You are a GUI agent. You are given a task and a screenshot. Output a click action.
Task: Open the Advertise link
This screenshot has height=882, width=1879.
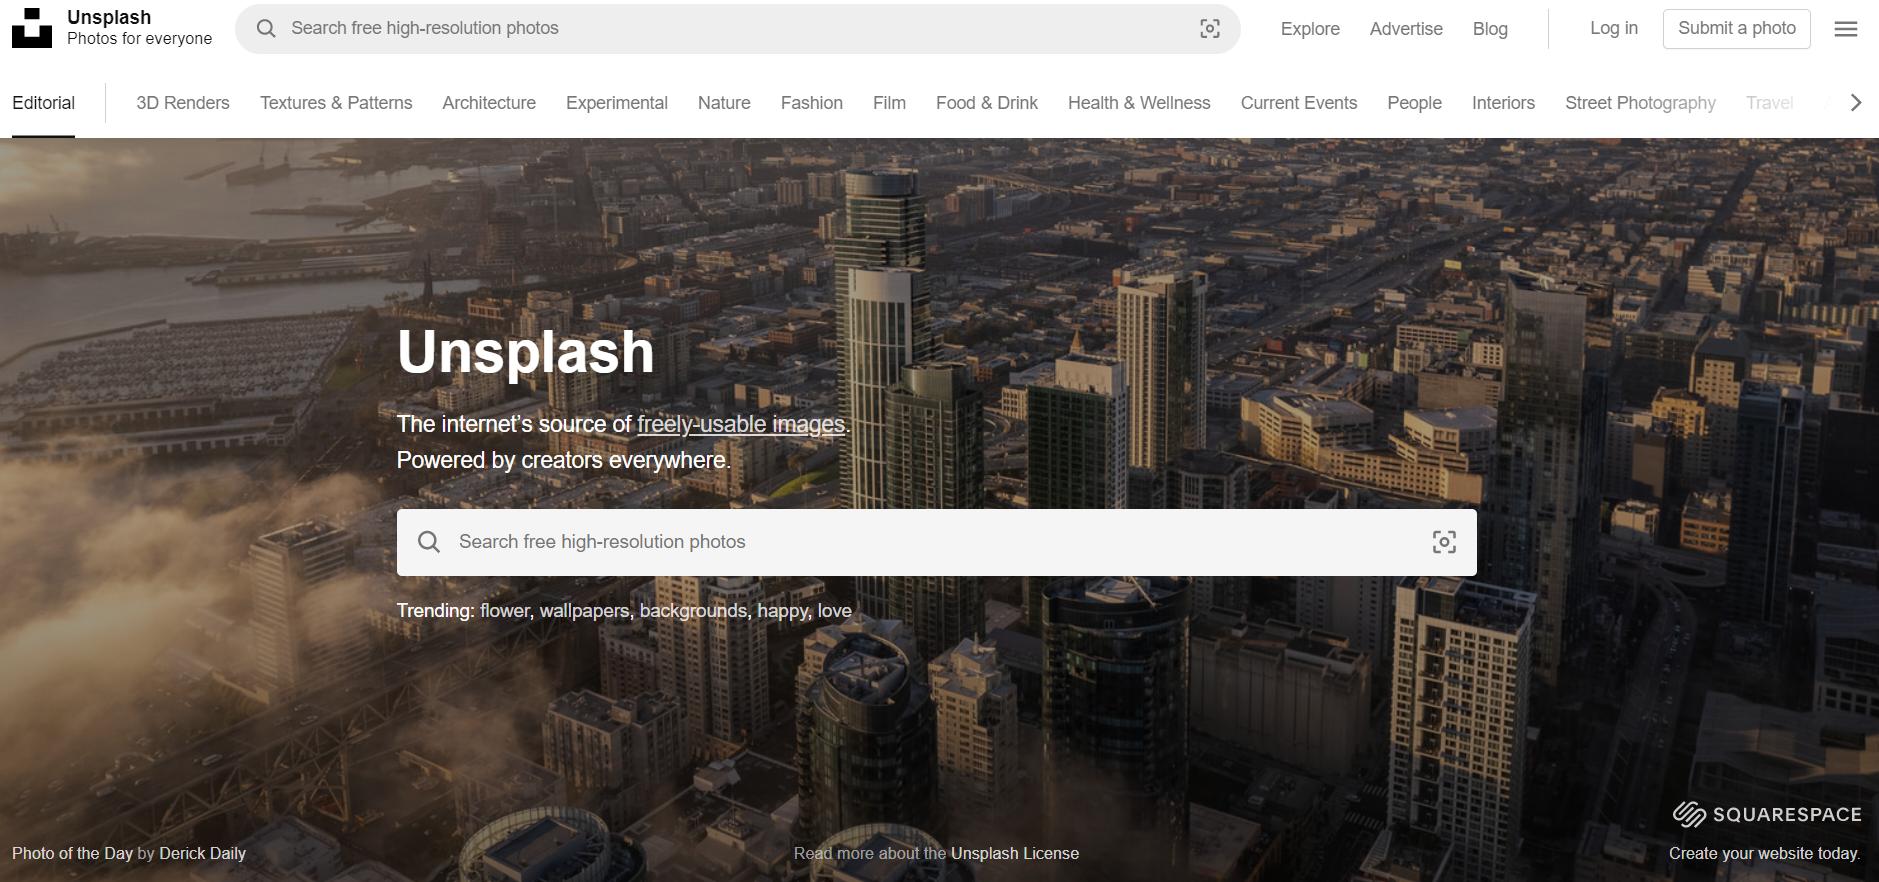[x=1406, y=29]
